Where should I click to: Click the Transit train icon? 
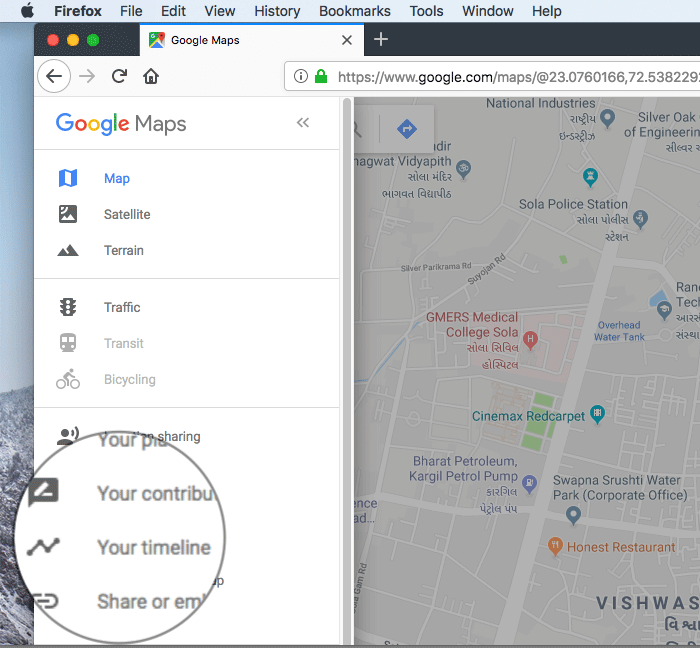tap(68, 343)
